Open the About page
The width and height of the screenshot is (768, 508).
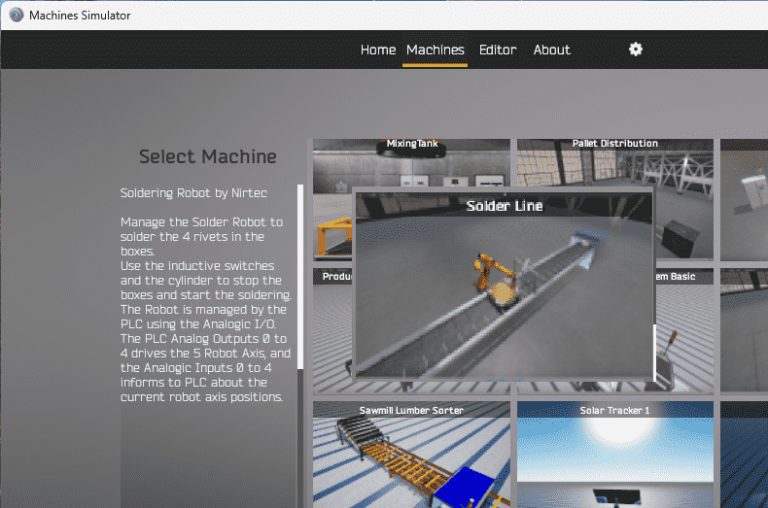[x=551, y=50]
